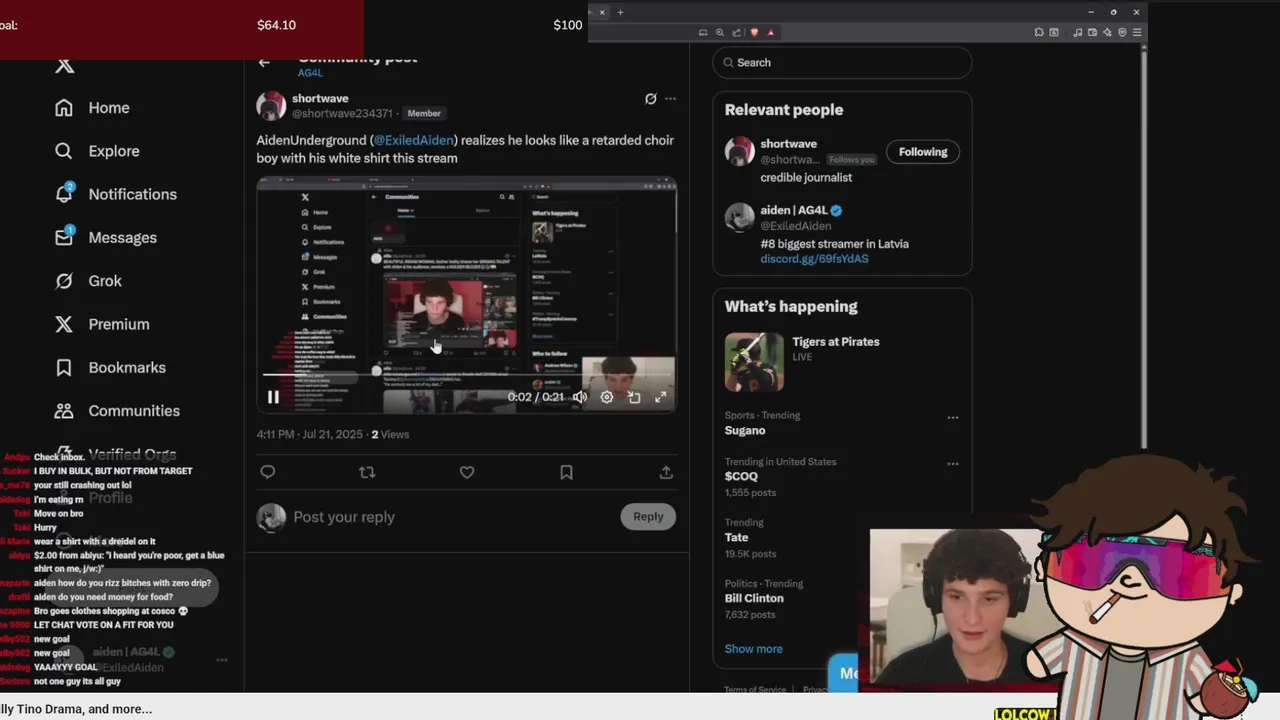This screenshot has height=720, width=1280.
Task: Open Messages in the left sidebar
Action: (105, 237)
